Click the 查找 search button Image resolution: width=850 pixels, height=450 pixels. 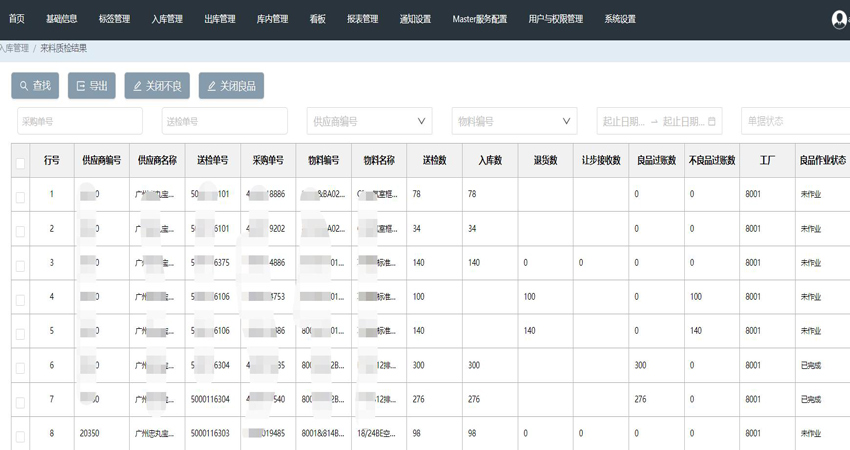pyautogui.click(x=35, y=86)
